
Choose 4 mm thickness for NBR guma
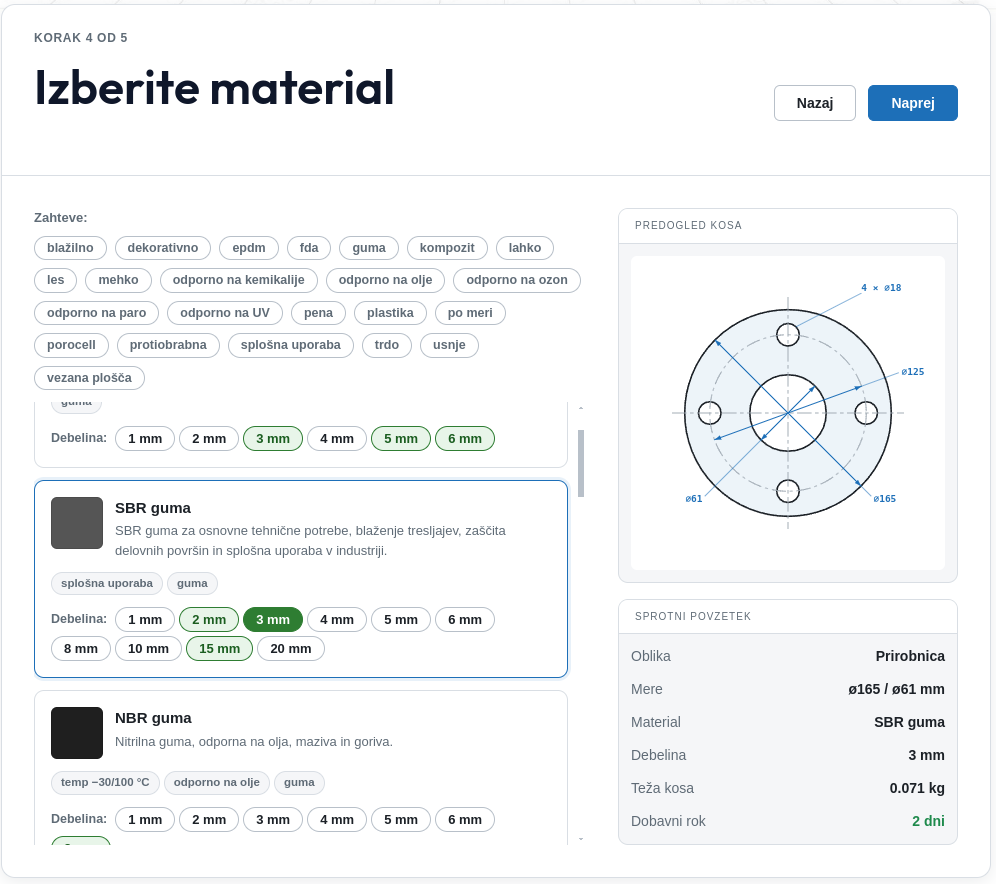[x=337, y=819]
